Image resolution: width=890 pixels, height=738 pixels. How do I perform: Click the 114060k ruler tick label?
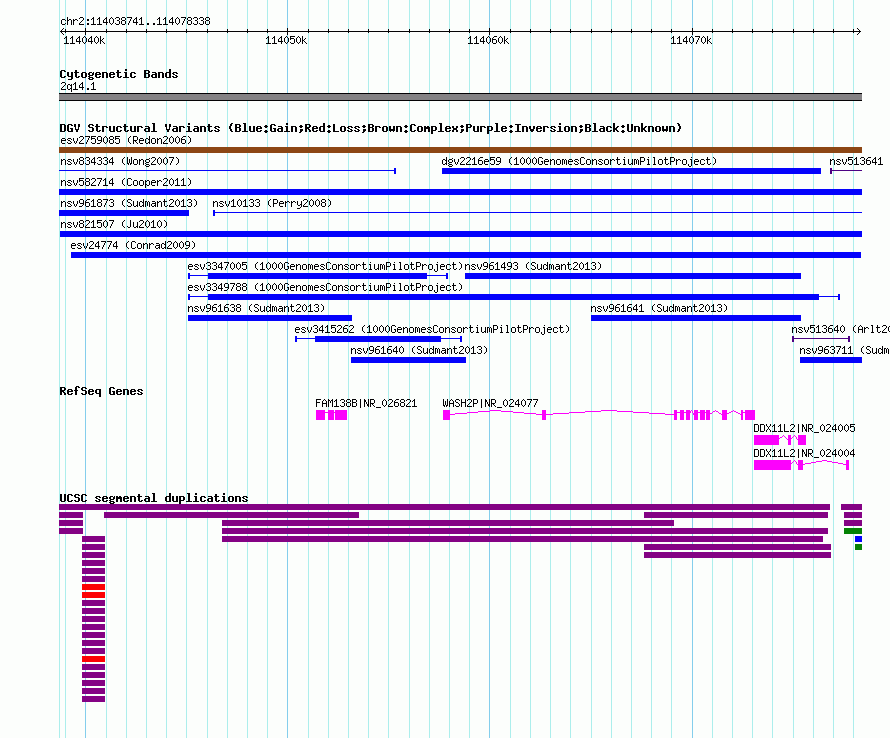click(488, 40)
